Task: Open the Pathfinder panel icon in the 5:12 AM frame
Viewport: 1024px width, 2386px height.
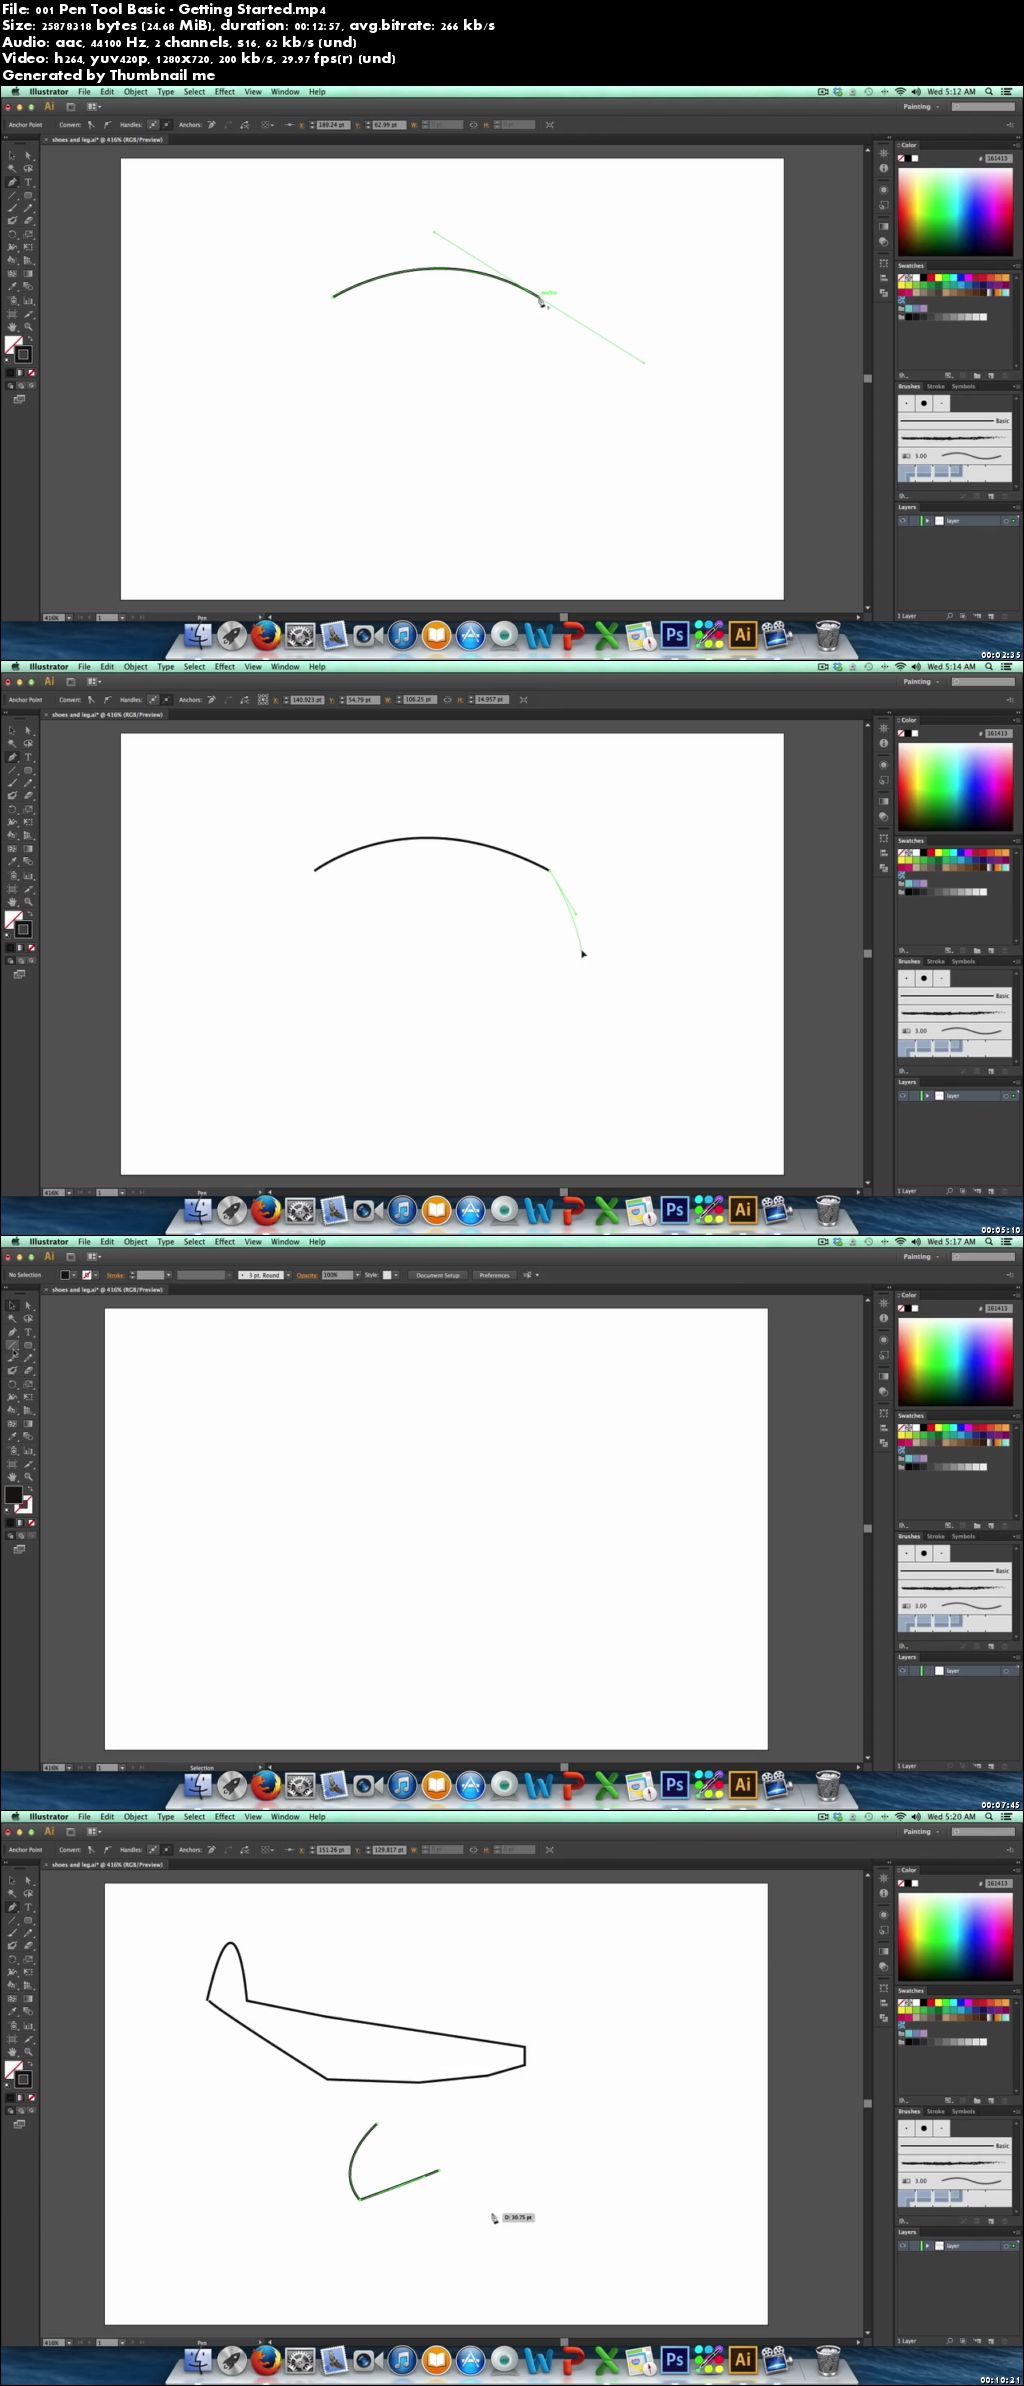Action: [884, 293]
